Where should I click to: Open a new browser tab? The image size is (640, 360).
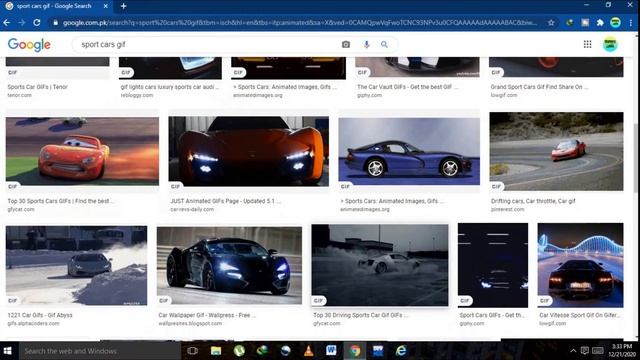click(x=123, y=6)
